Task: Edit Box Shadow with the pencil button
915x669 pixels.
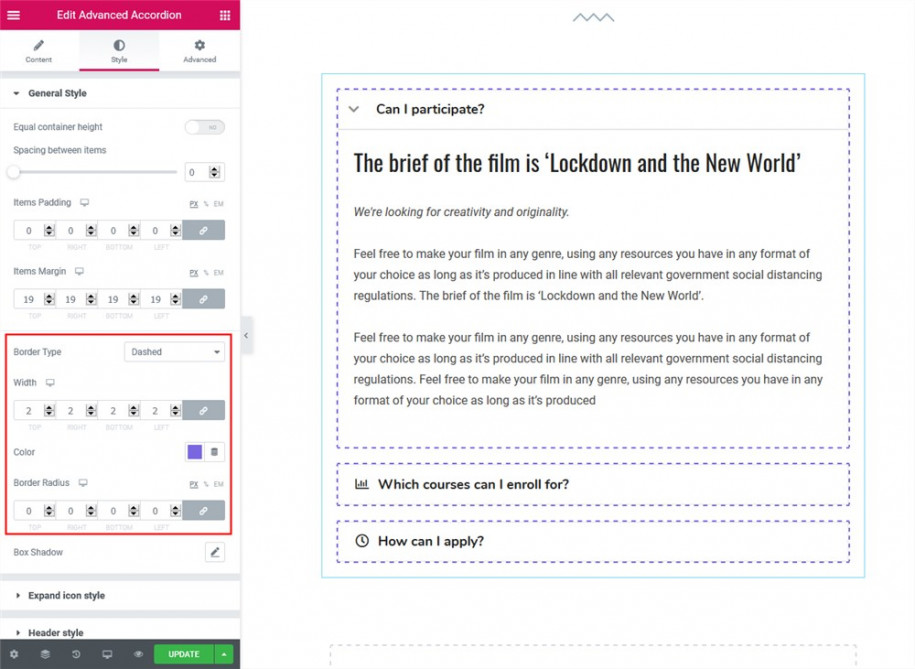Action: point(214,551)
